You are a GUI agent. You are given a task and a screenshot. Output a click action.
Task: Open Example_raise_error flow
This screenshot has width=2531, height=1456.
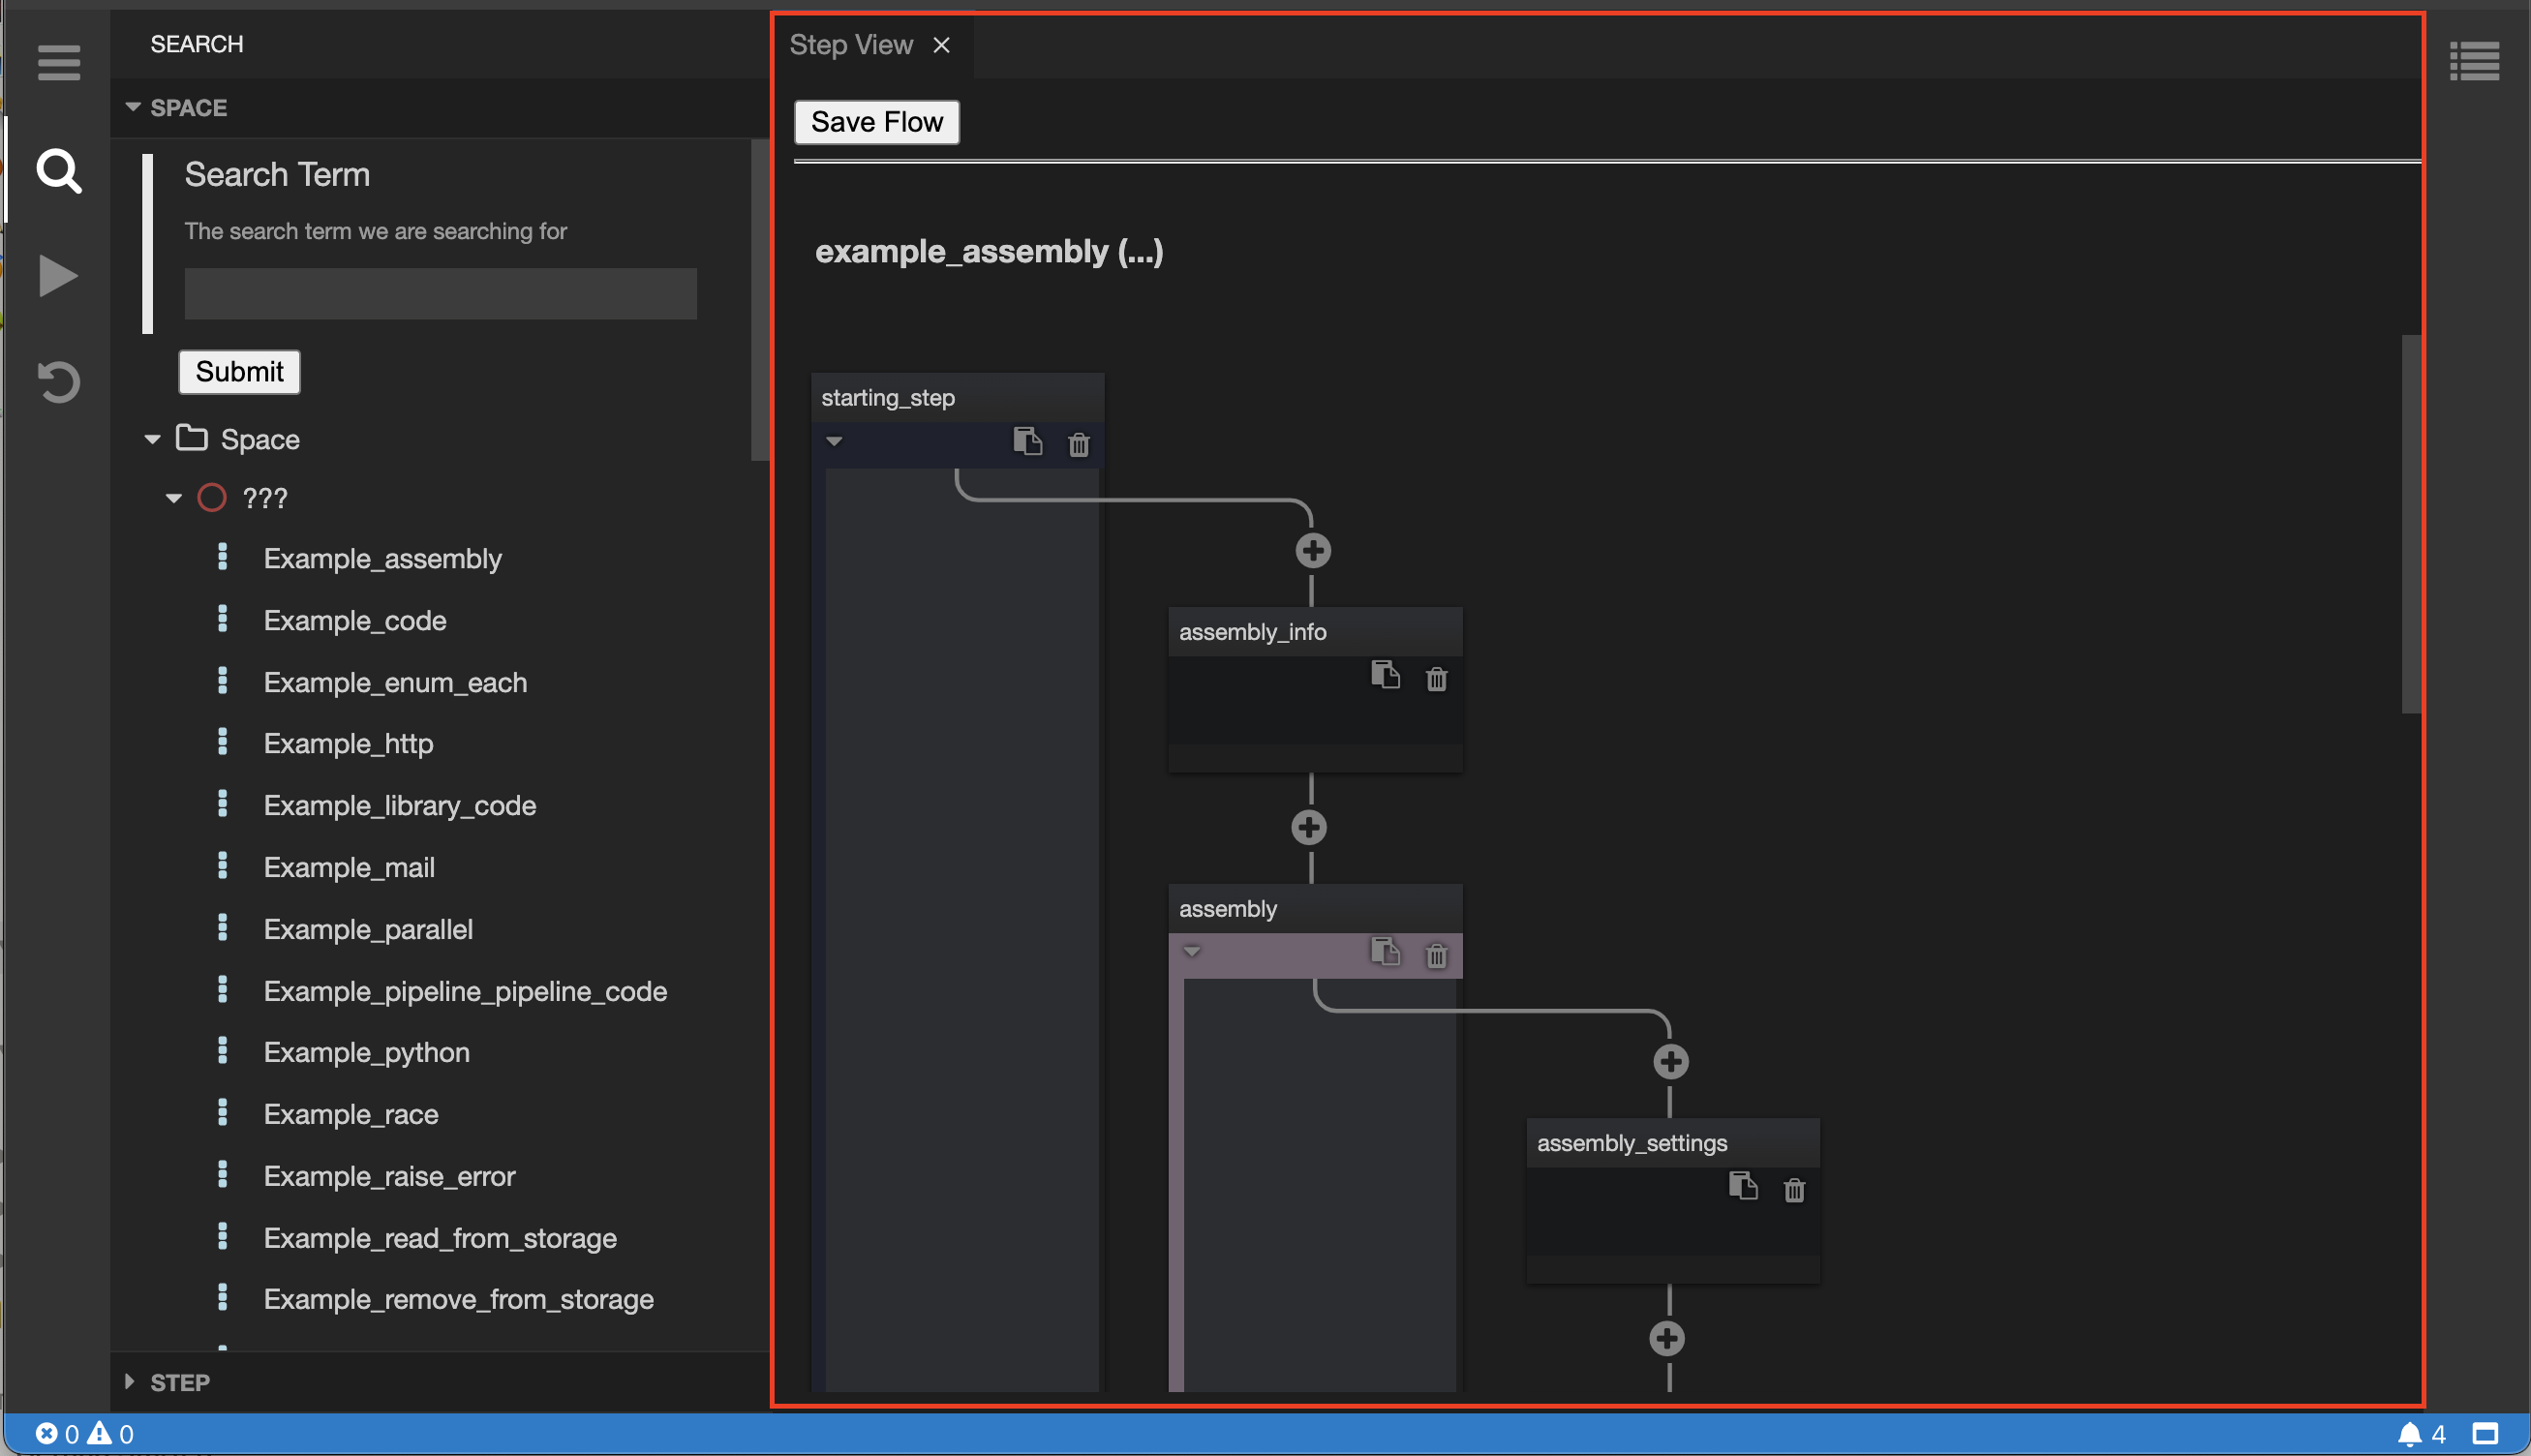(x=388, y=1176)
